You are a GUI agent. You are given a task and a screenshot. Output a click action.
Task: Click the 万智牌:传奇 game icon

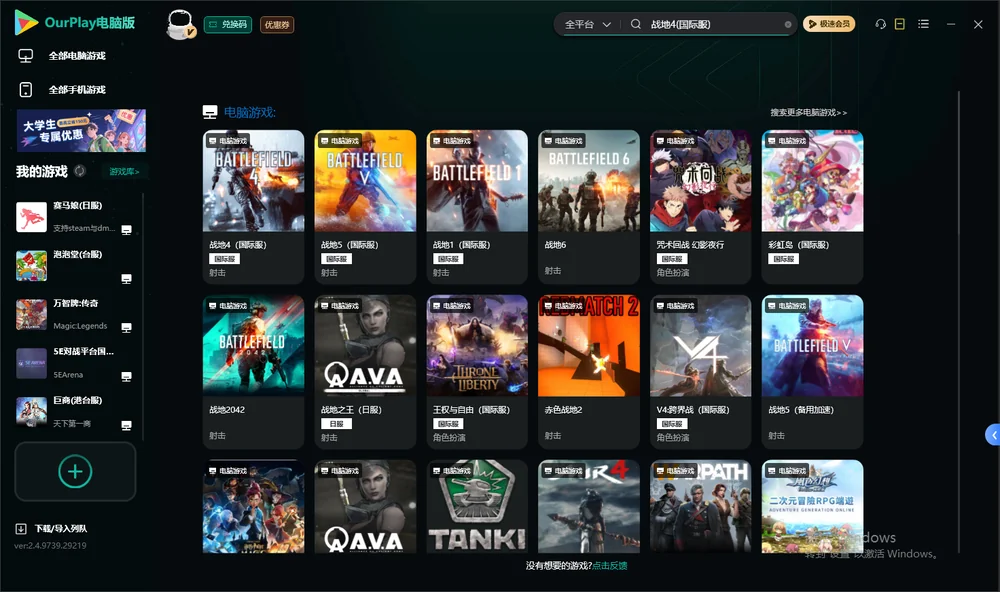coord(31,314)
